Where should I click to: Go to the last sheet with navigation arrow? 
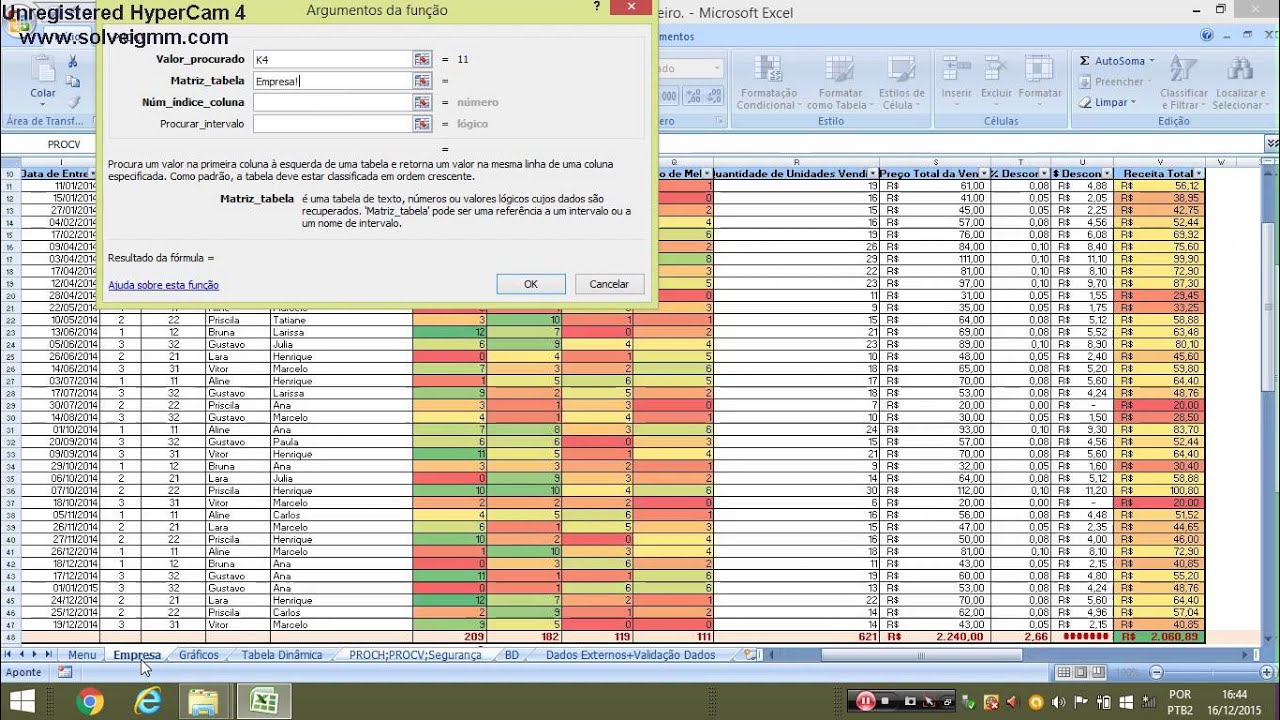click(48, 655)
